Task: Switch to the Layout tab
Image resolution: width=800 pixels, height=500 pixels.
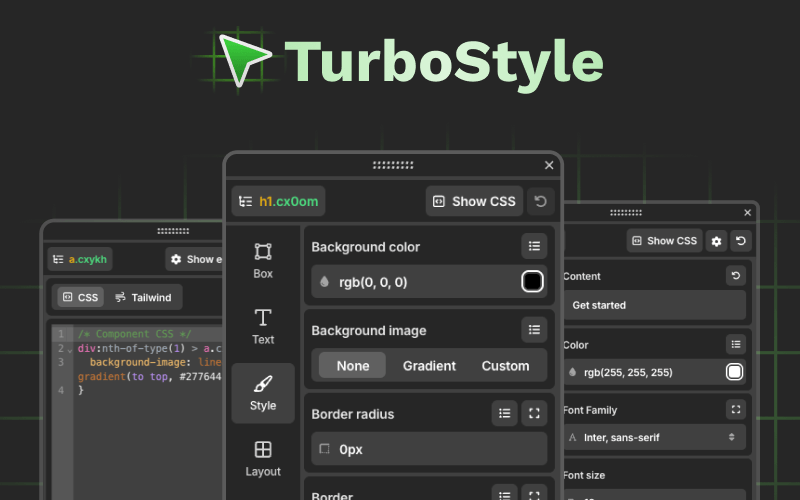Action: coord(263,459)
